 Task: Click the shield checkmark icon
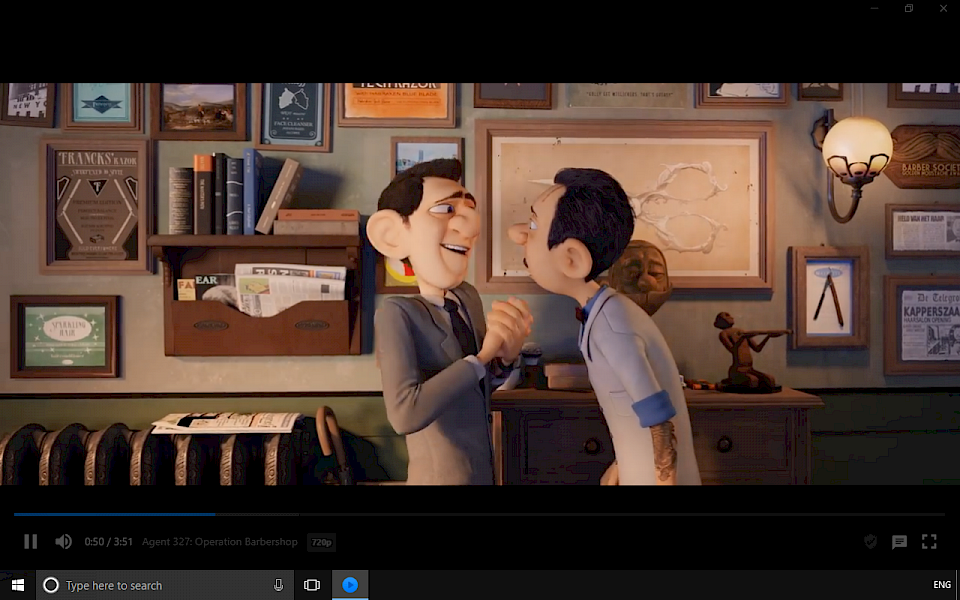(x=870, y=541)
